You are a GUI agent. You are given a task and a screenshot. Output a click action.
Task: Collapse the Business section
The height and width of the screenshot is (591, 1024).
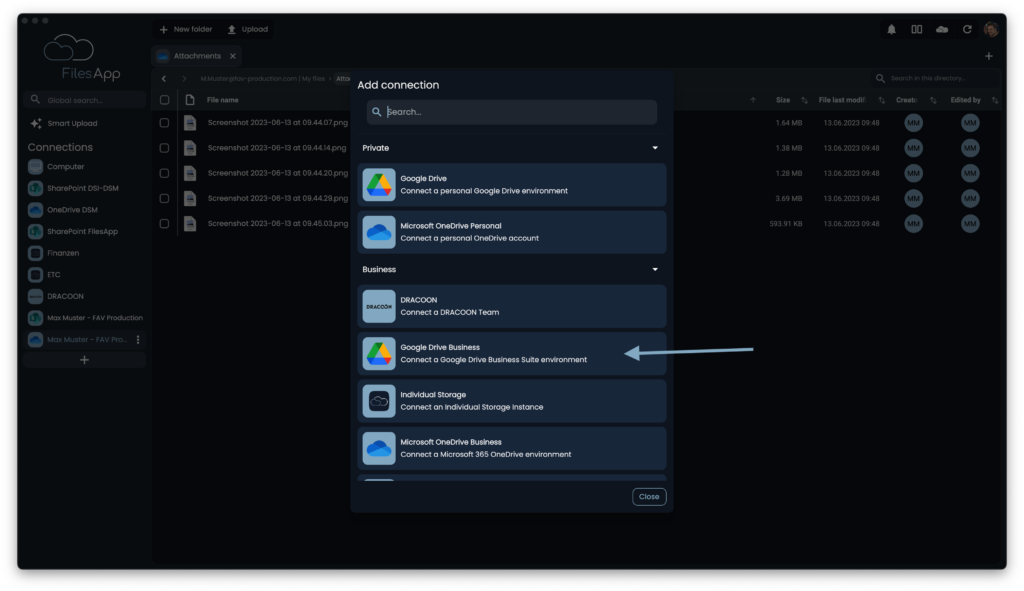655,270
